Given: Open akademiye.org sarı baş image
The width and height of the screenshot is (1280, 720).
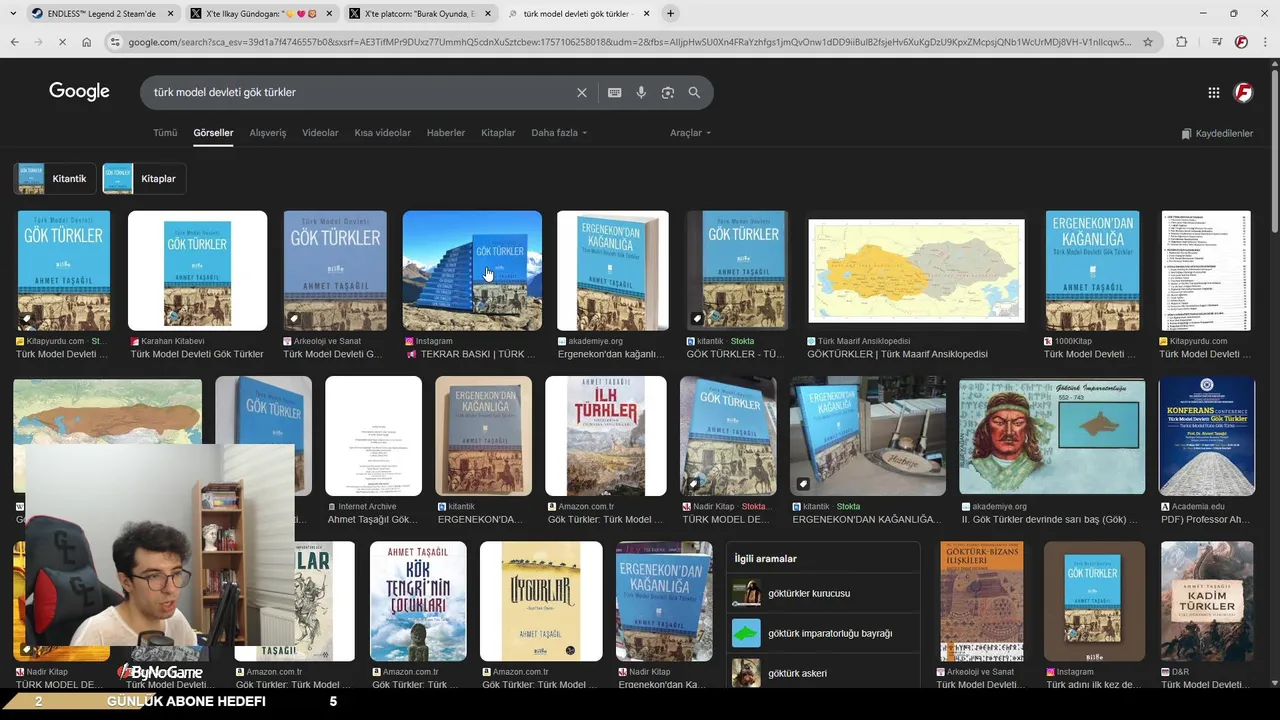Looking at the screenshot, I should (1052, 436).
